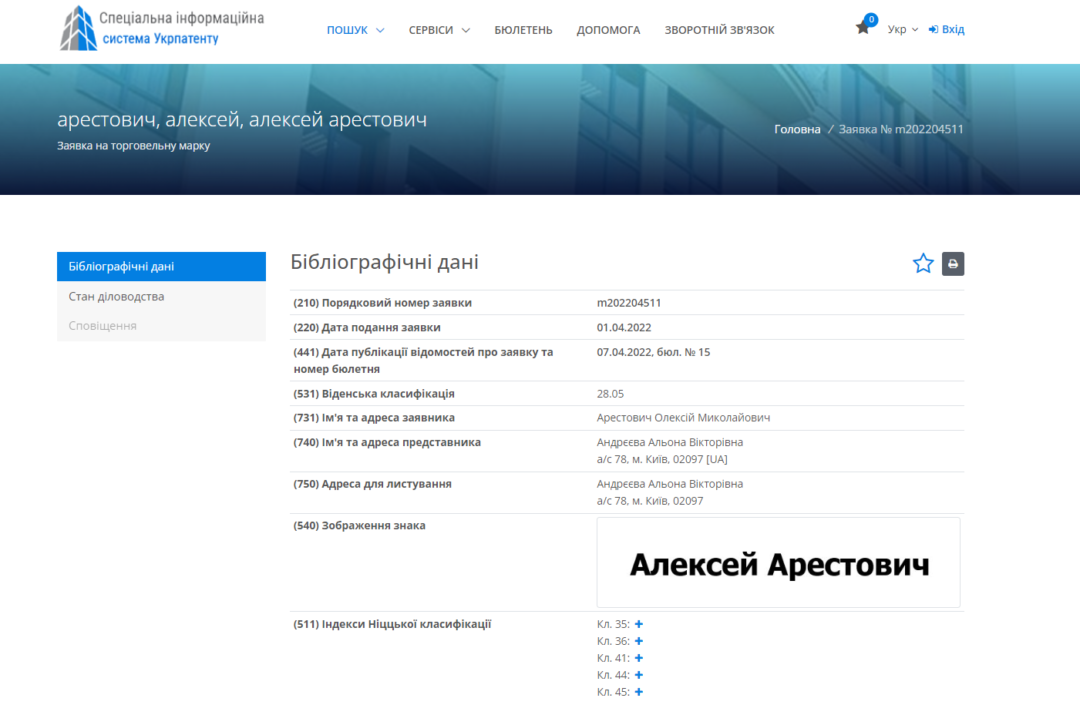
Task: Switch to Стан діловодства tab
Action: tap(116, 297)
